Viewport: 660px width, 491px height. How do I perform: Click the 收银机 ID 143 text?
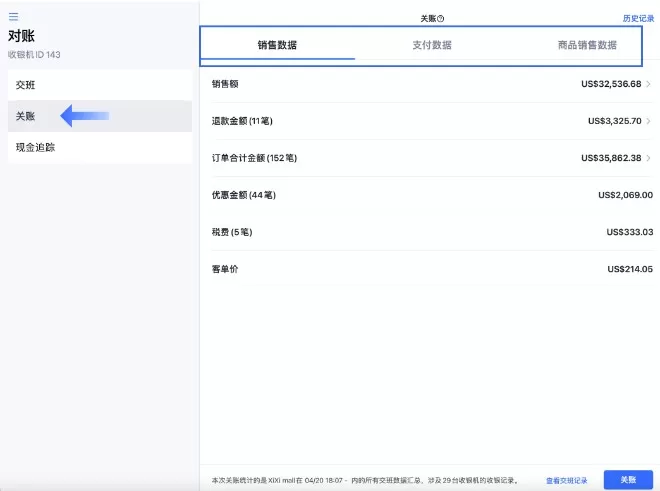(34, 54)
